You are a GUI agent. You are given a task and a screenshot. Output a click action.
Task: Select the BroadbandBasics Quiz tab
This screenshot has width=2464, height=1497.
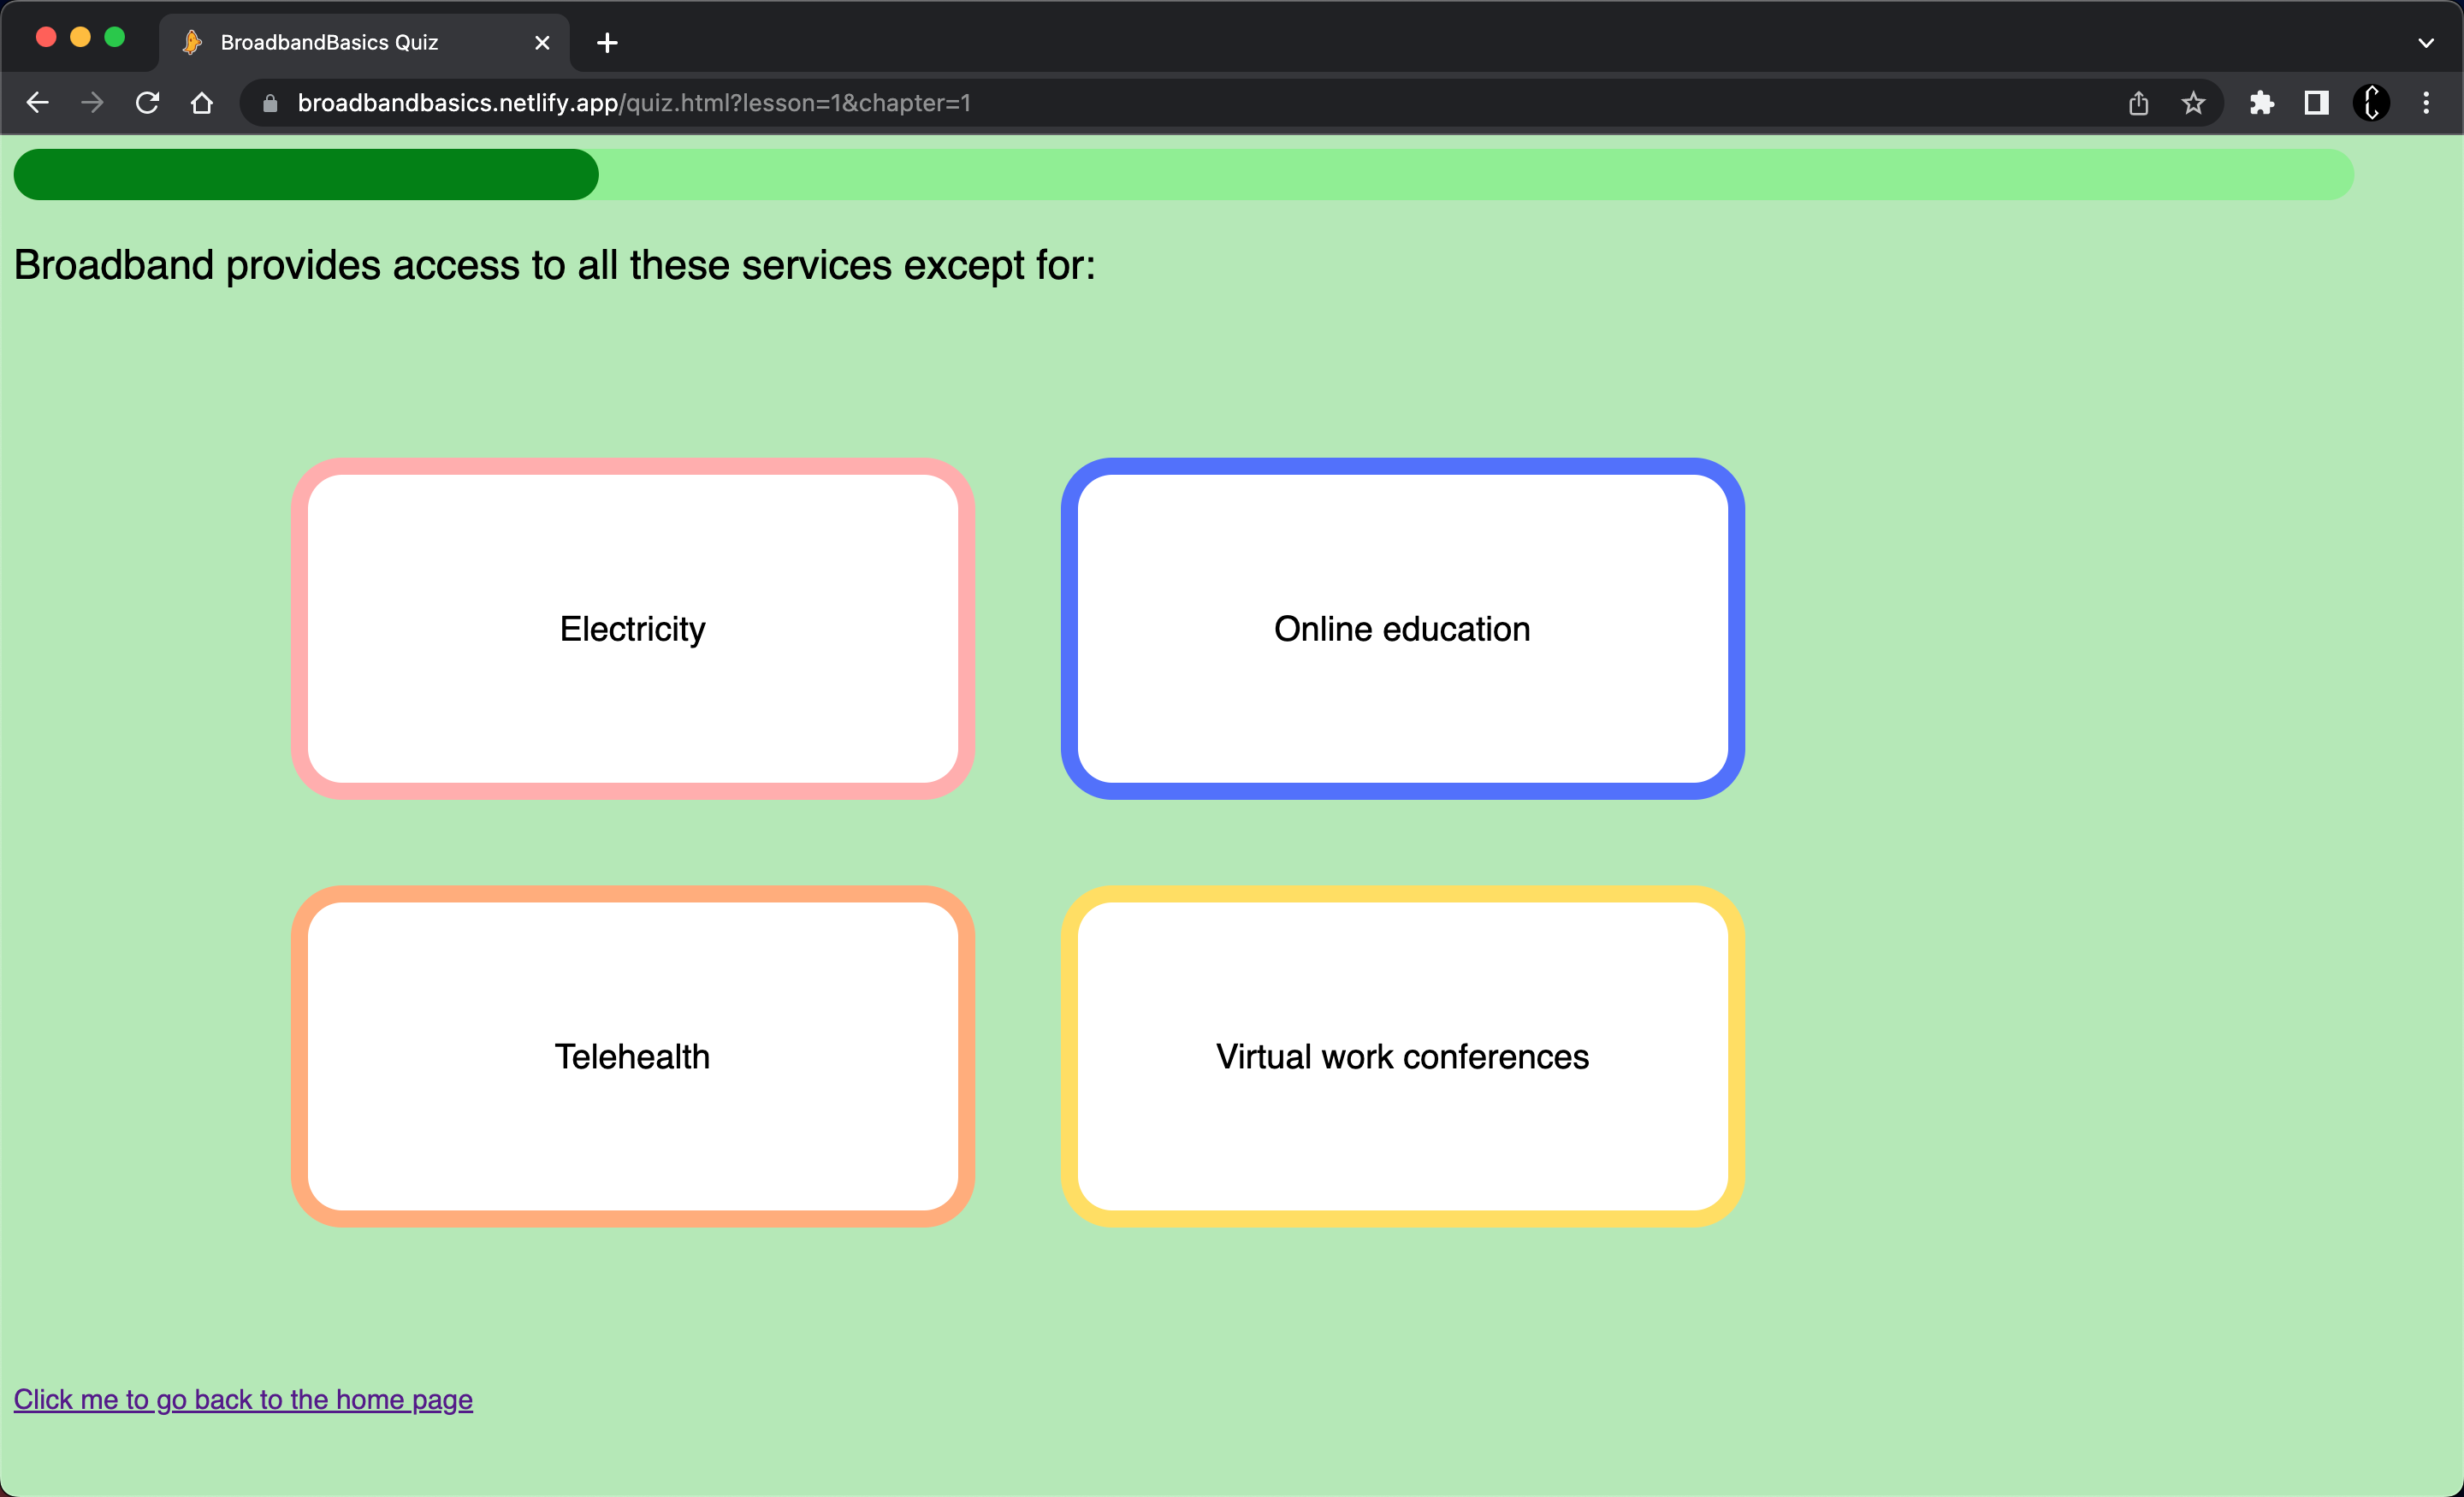330,43
